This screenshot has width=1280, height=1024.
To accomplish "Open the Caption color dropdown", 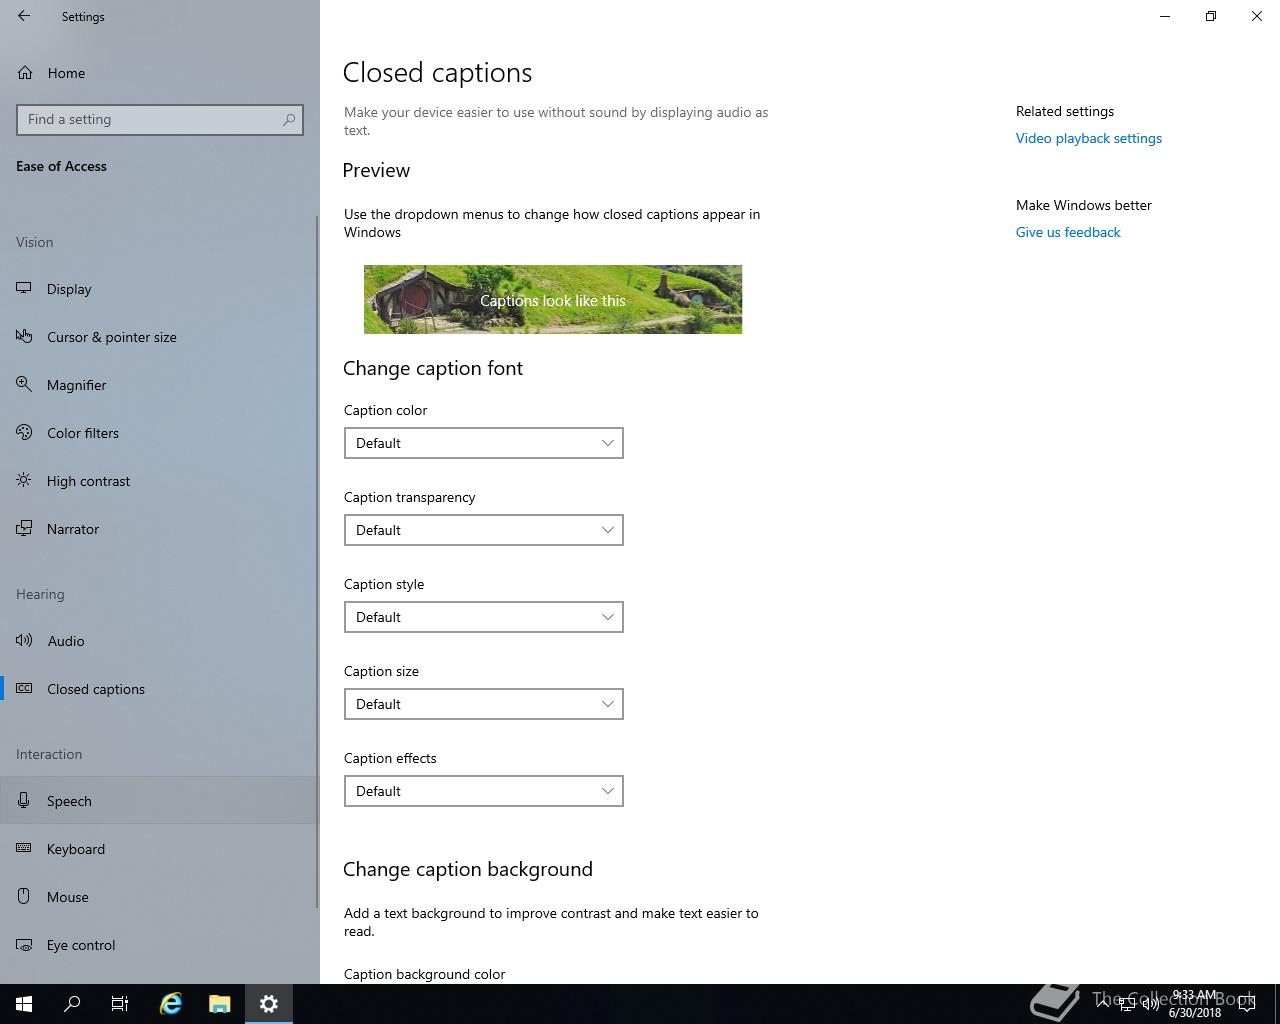I will 484,443.
